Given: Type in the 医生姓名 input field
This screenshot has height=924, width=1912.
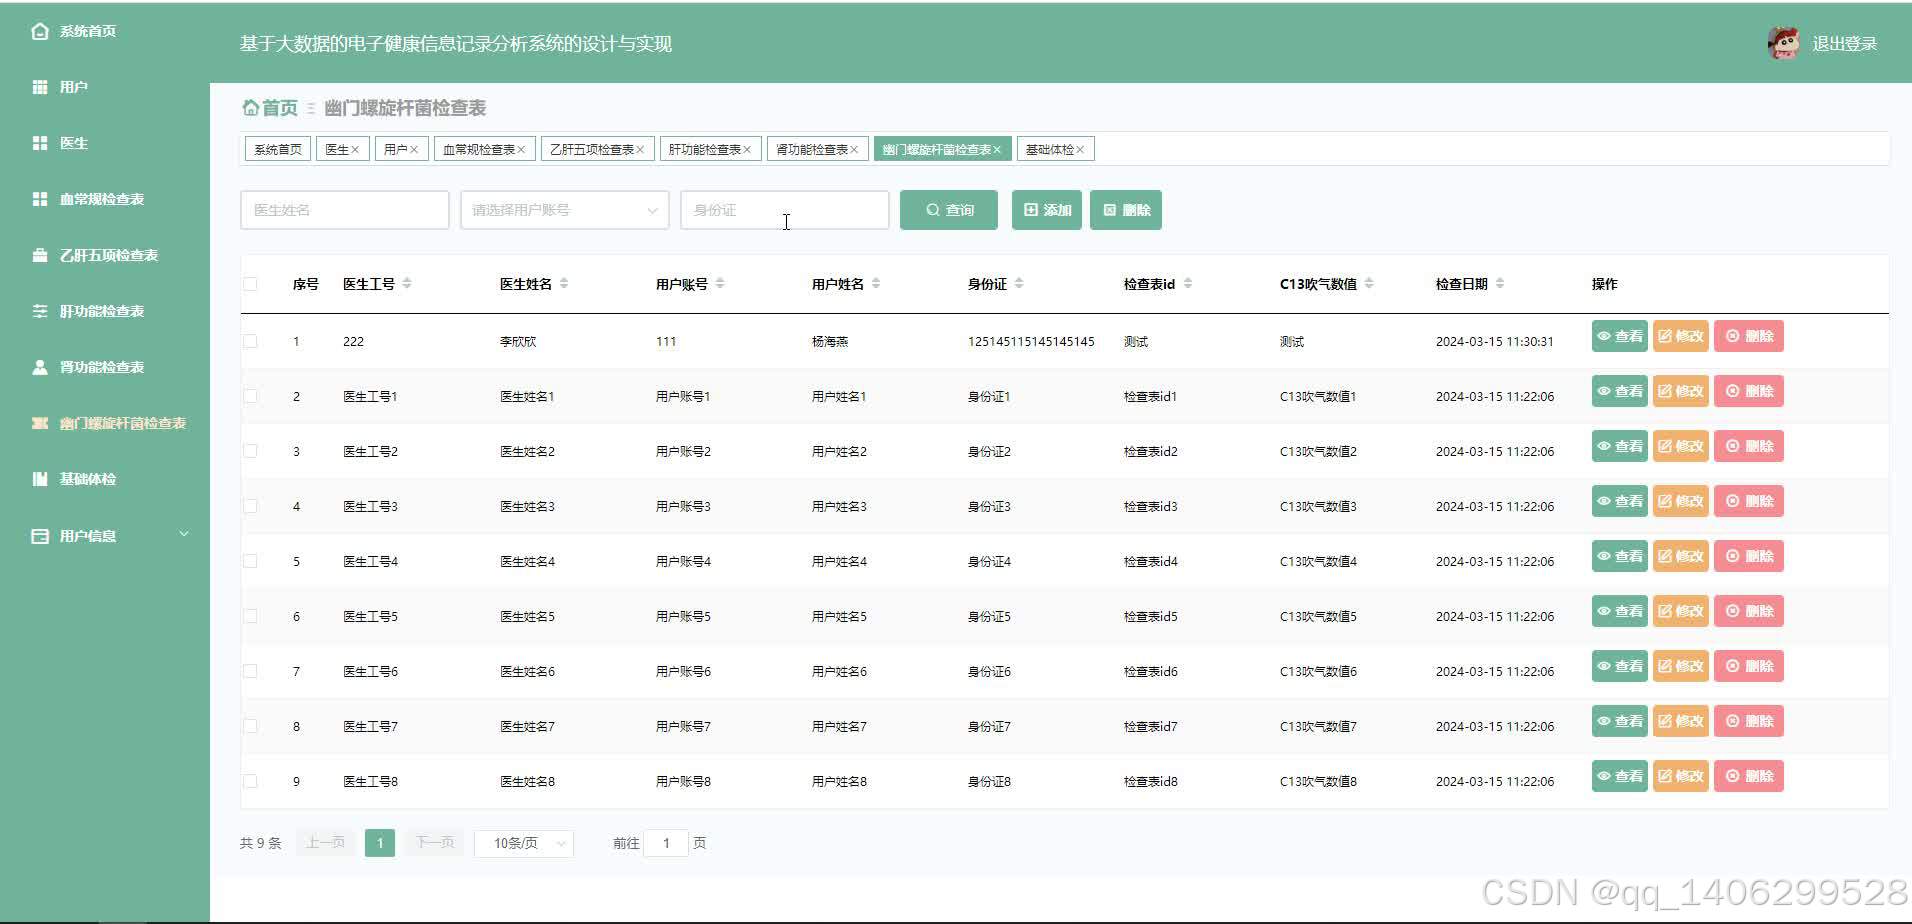Looking at the screenshot, I should coord(344,210).
